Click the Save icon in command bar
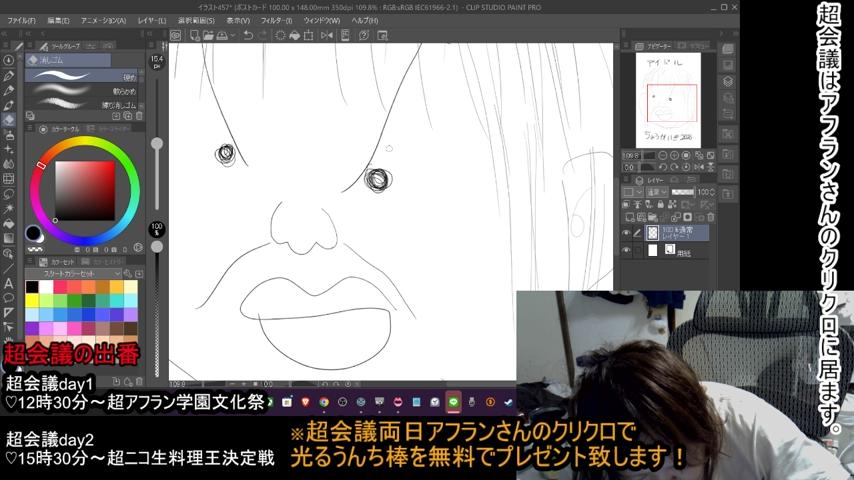The width and height of the screenshot is (854, 480). [222, 35]
